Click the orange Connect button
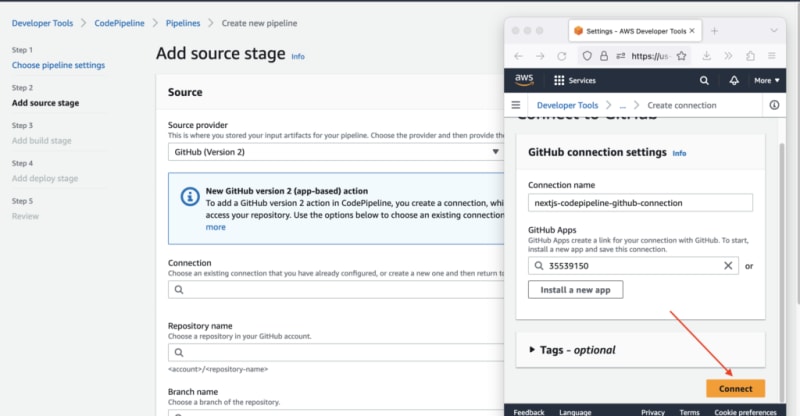Image resolution: width=800 pixels, height=416 pixels. tap(735, 388)
